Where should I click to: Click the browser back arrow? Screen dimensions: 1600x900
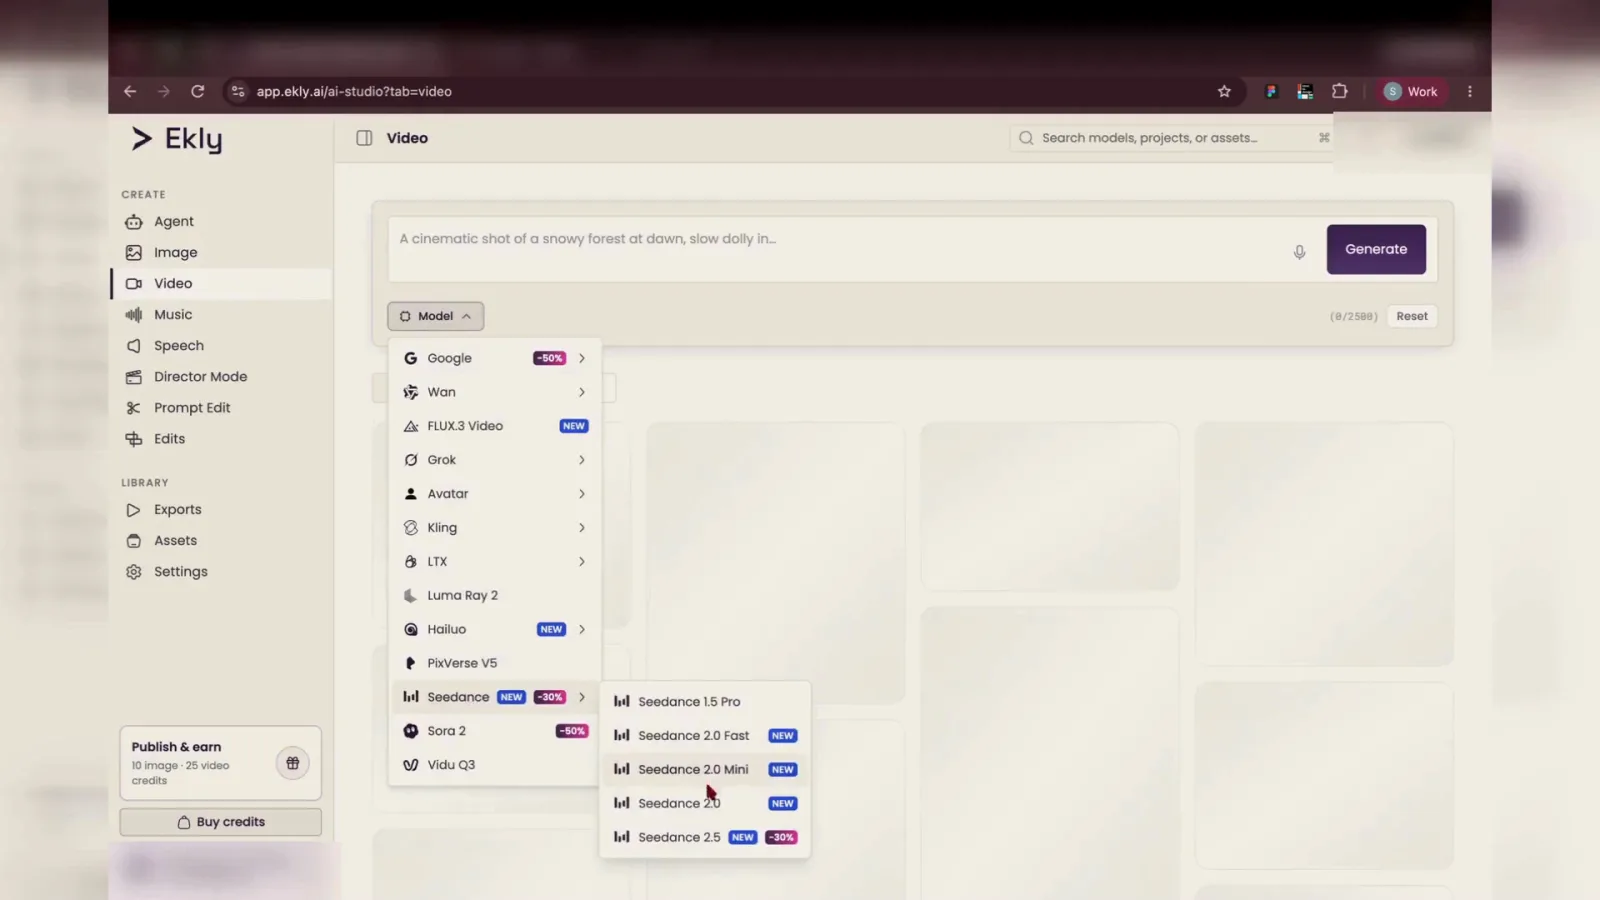pyautogui.click(x=130, y=91)
